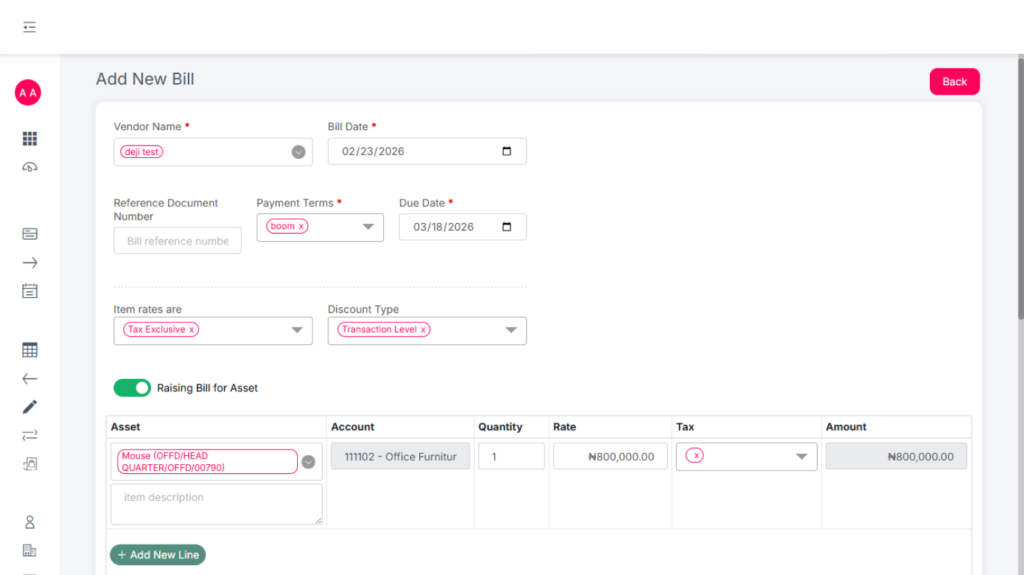Click the person user icon in sidebar
Image resolution: width=1024 pixels, height=575 pixels.
(30, 522)
